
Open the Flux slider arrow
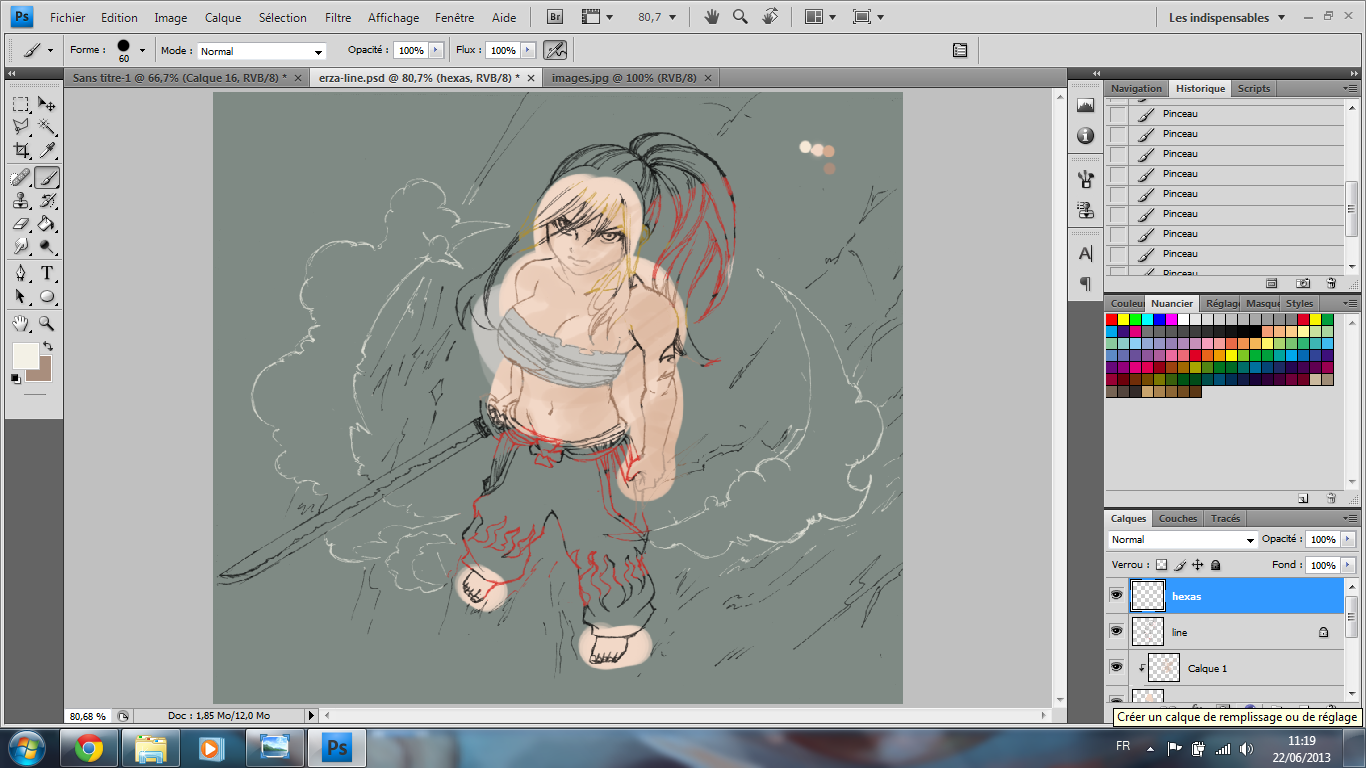(x=528, y=50)
